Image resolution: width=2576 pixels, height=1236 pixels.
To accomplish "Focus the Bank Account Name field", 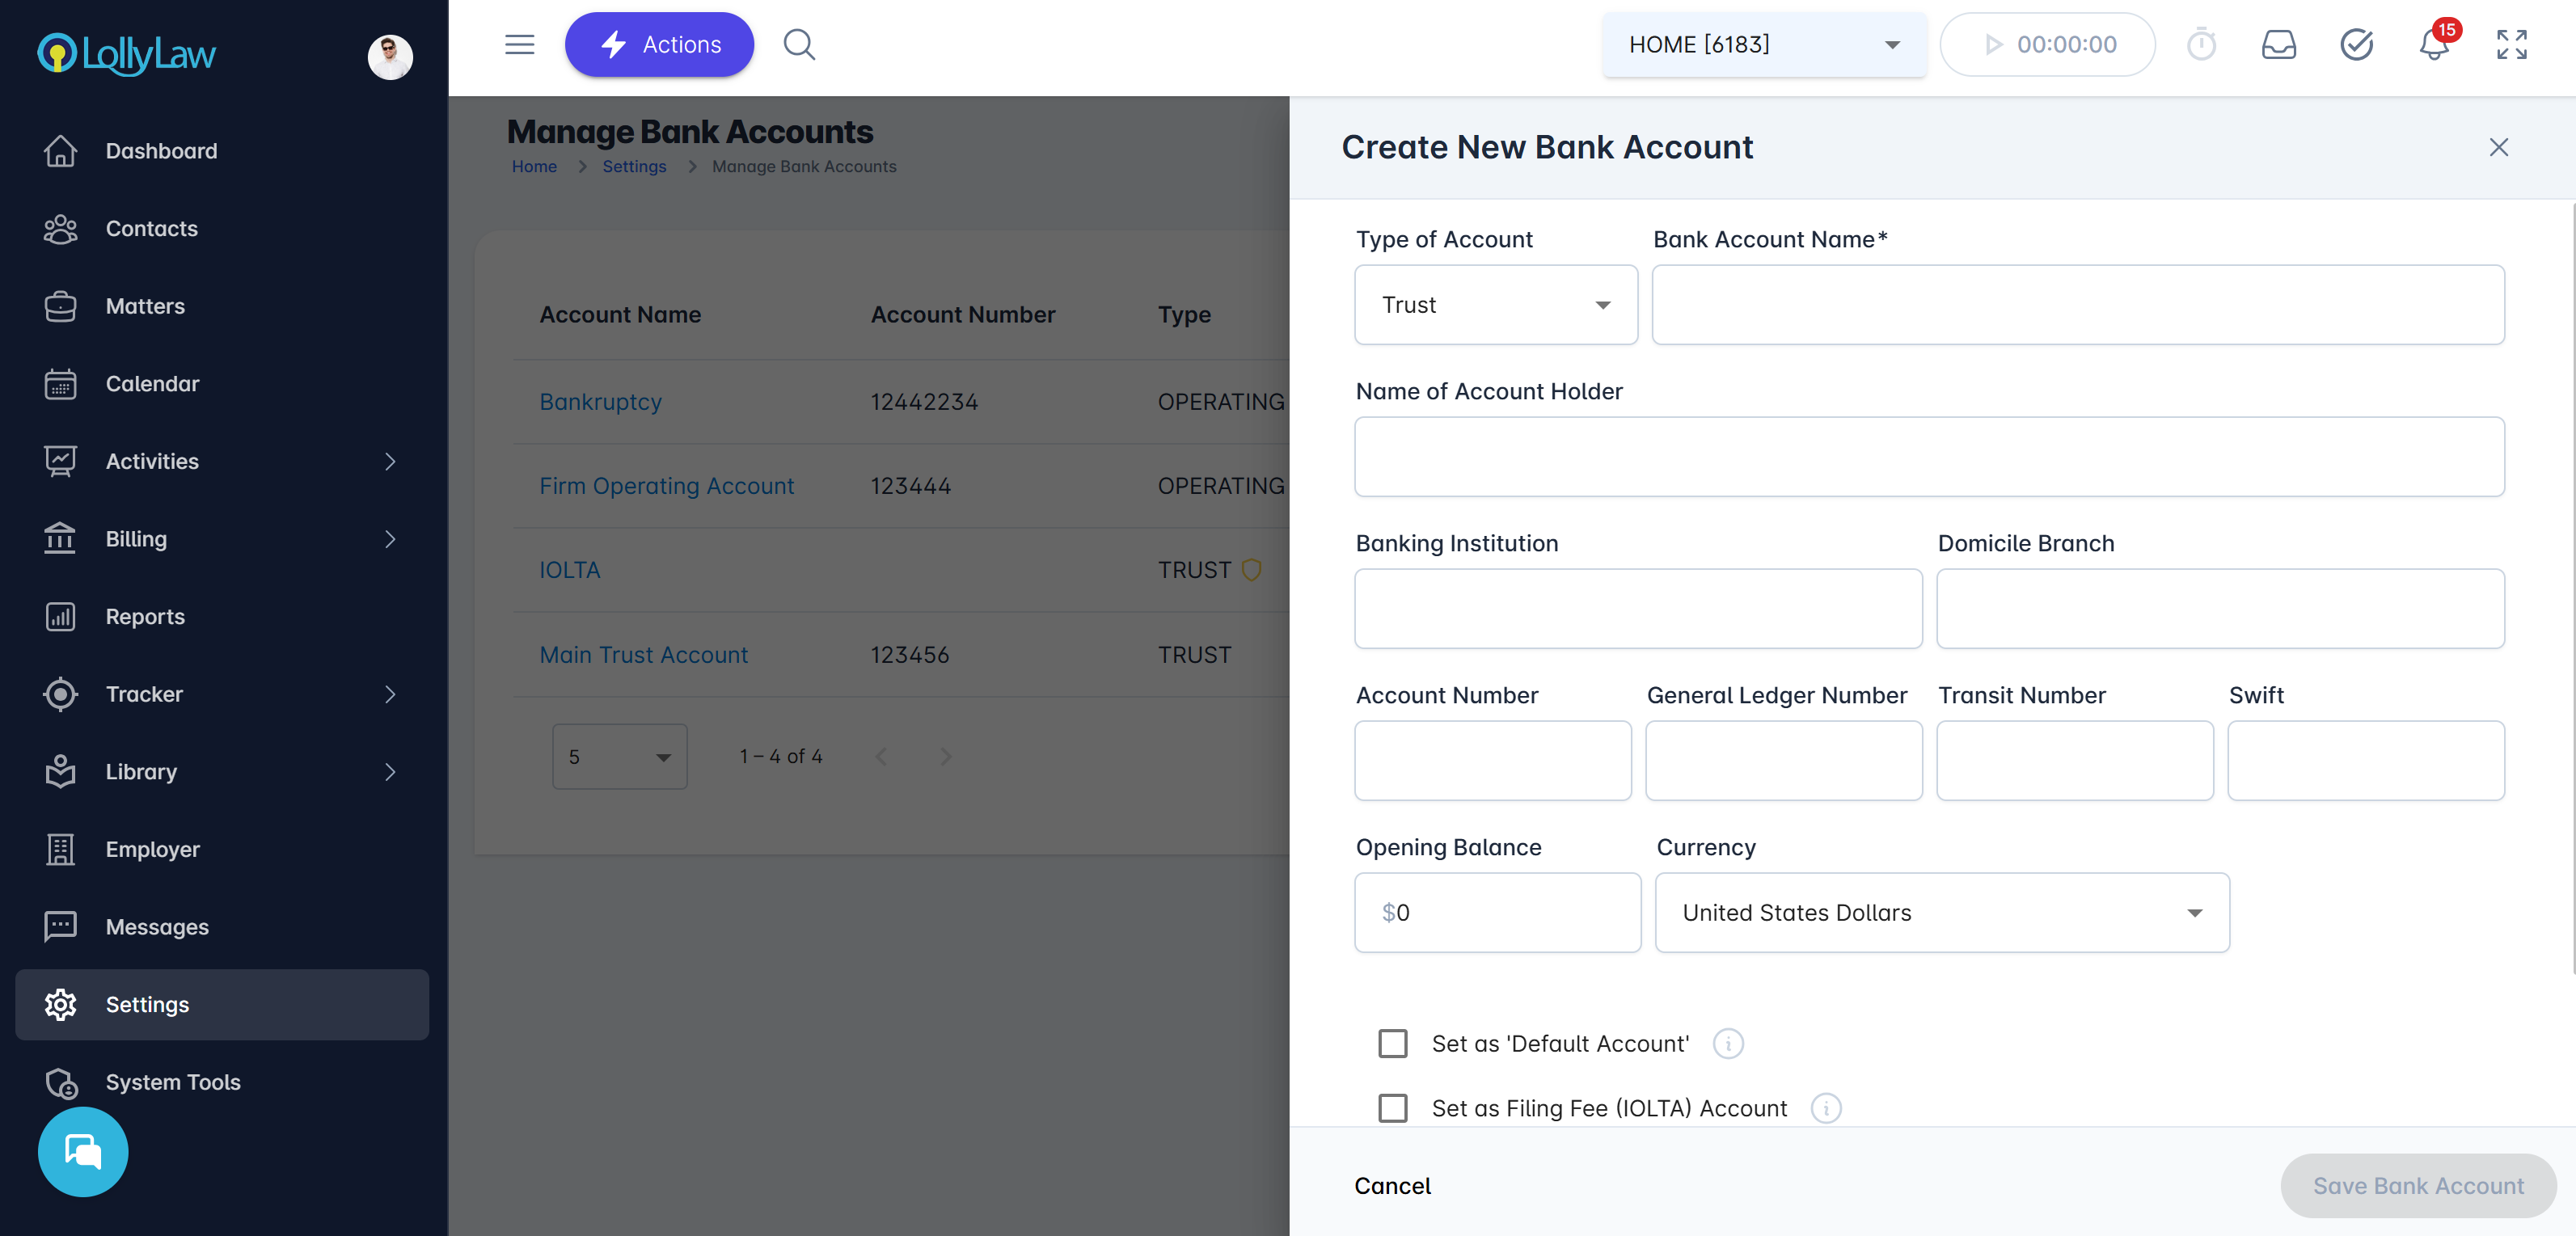I will pos(2078,305).
